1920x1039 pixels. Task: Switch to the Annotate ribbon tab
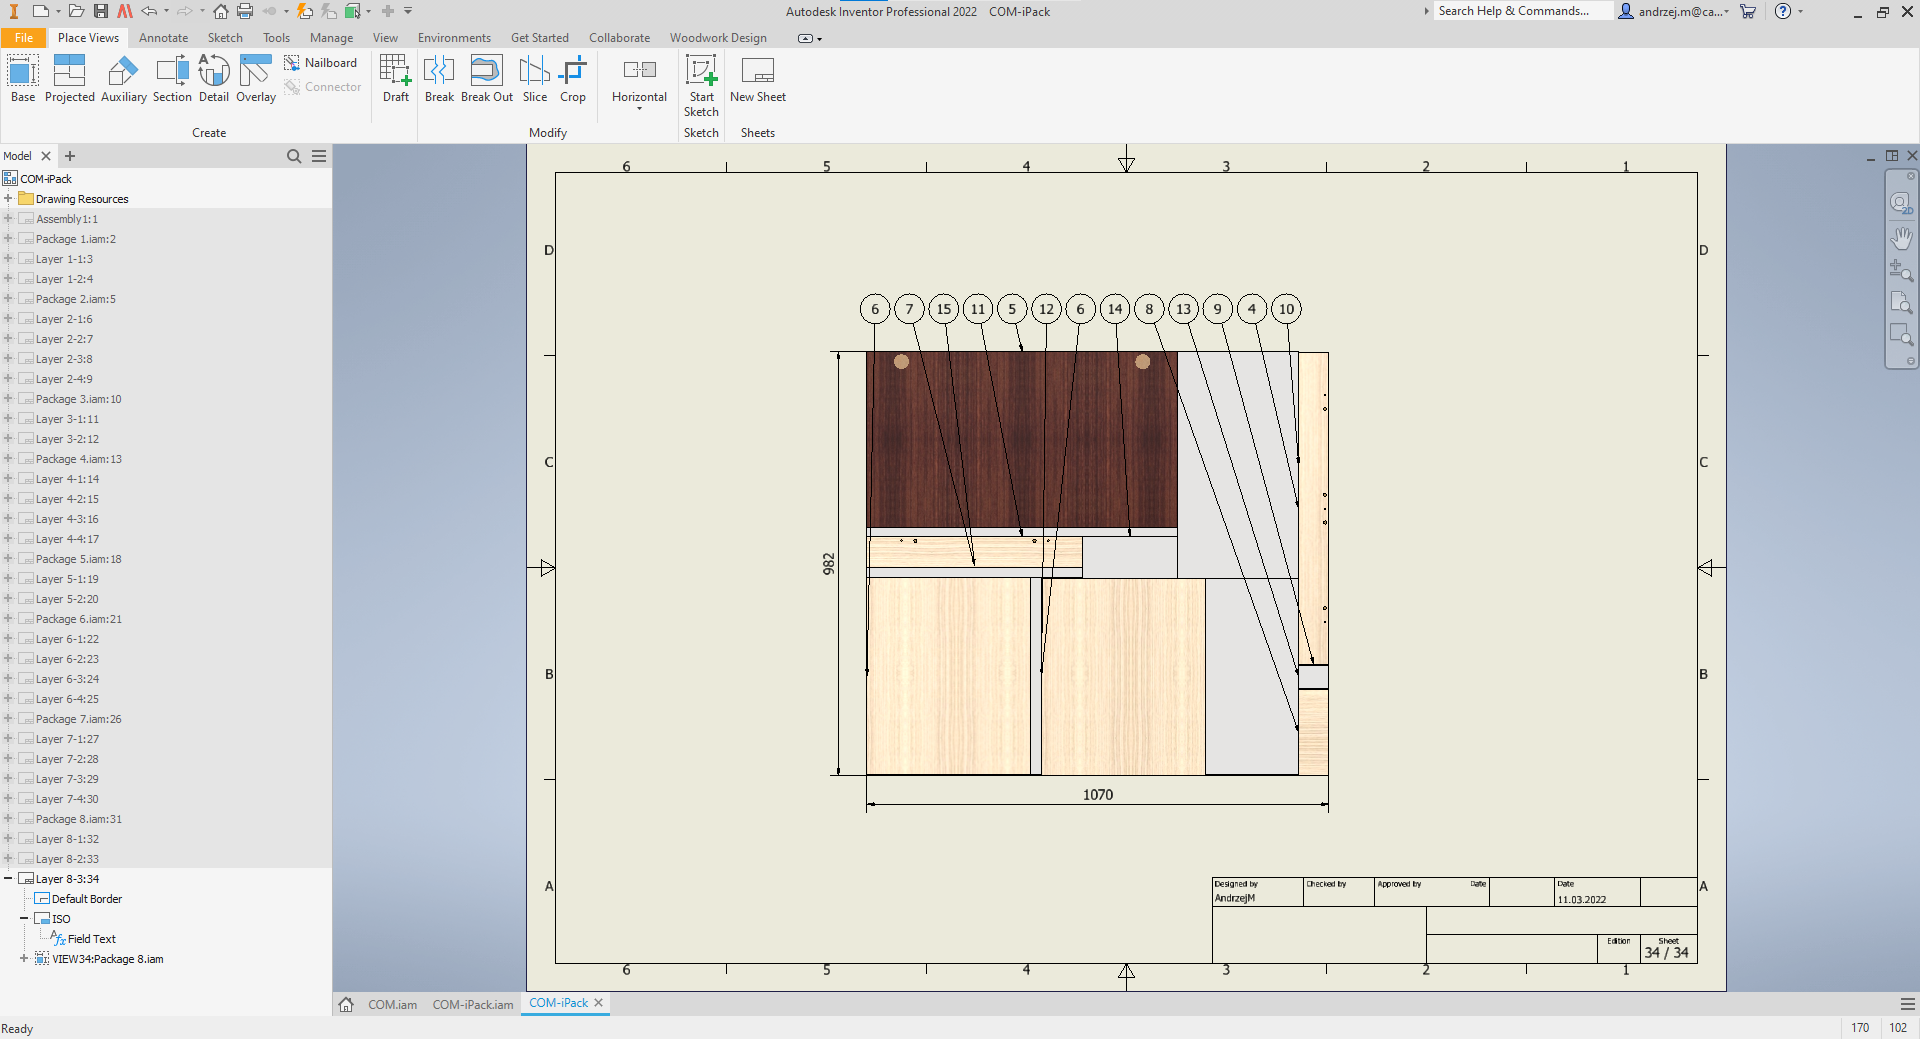(x=163, y=38)
